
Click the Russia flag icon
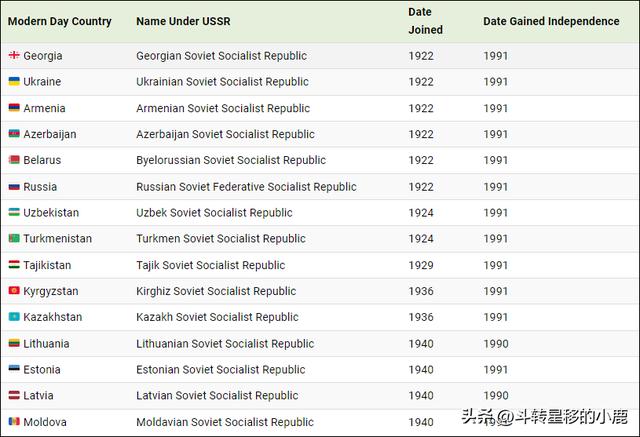[14, 186]
